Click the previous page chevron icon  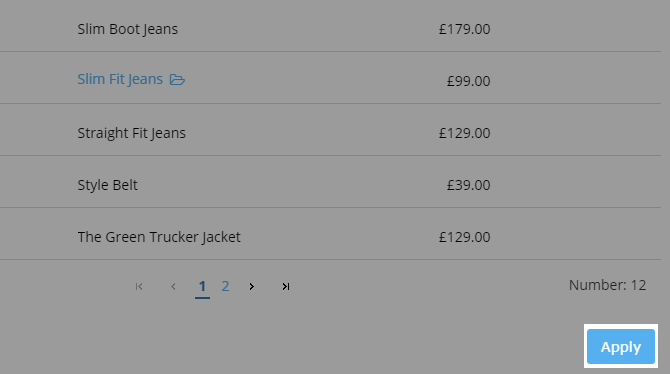pyautogui.click(x=173, y=286)
